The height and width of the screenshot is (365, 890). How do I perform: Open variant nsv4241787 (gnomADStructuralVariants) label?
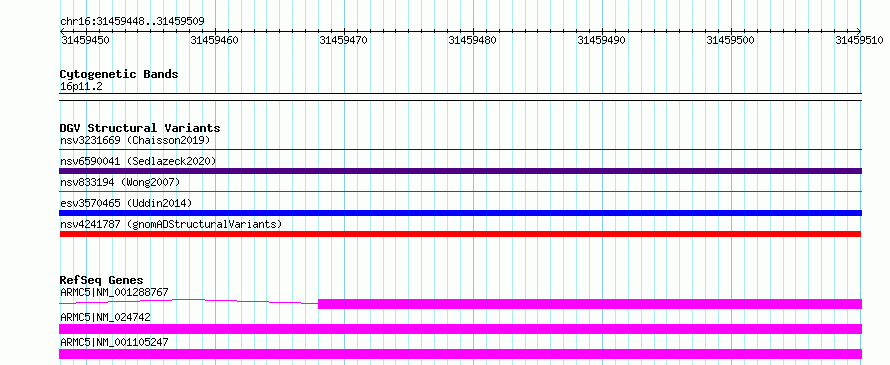tap(171, 224)
